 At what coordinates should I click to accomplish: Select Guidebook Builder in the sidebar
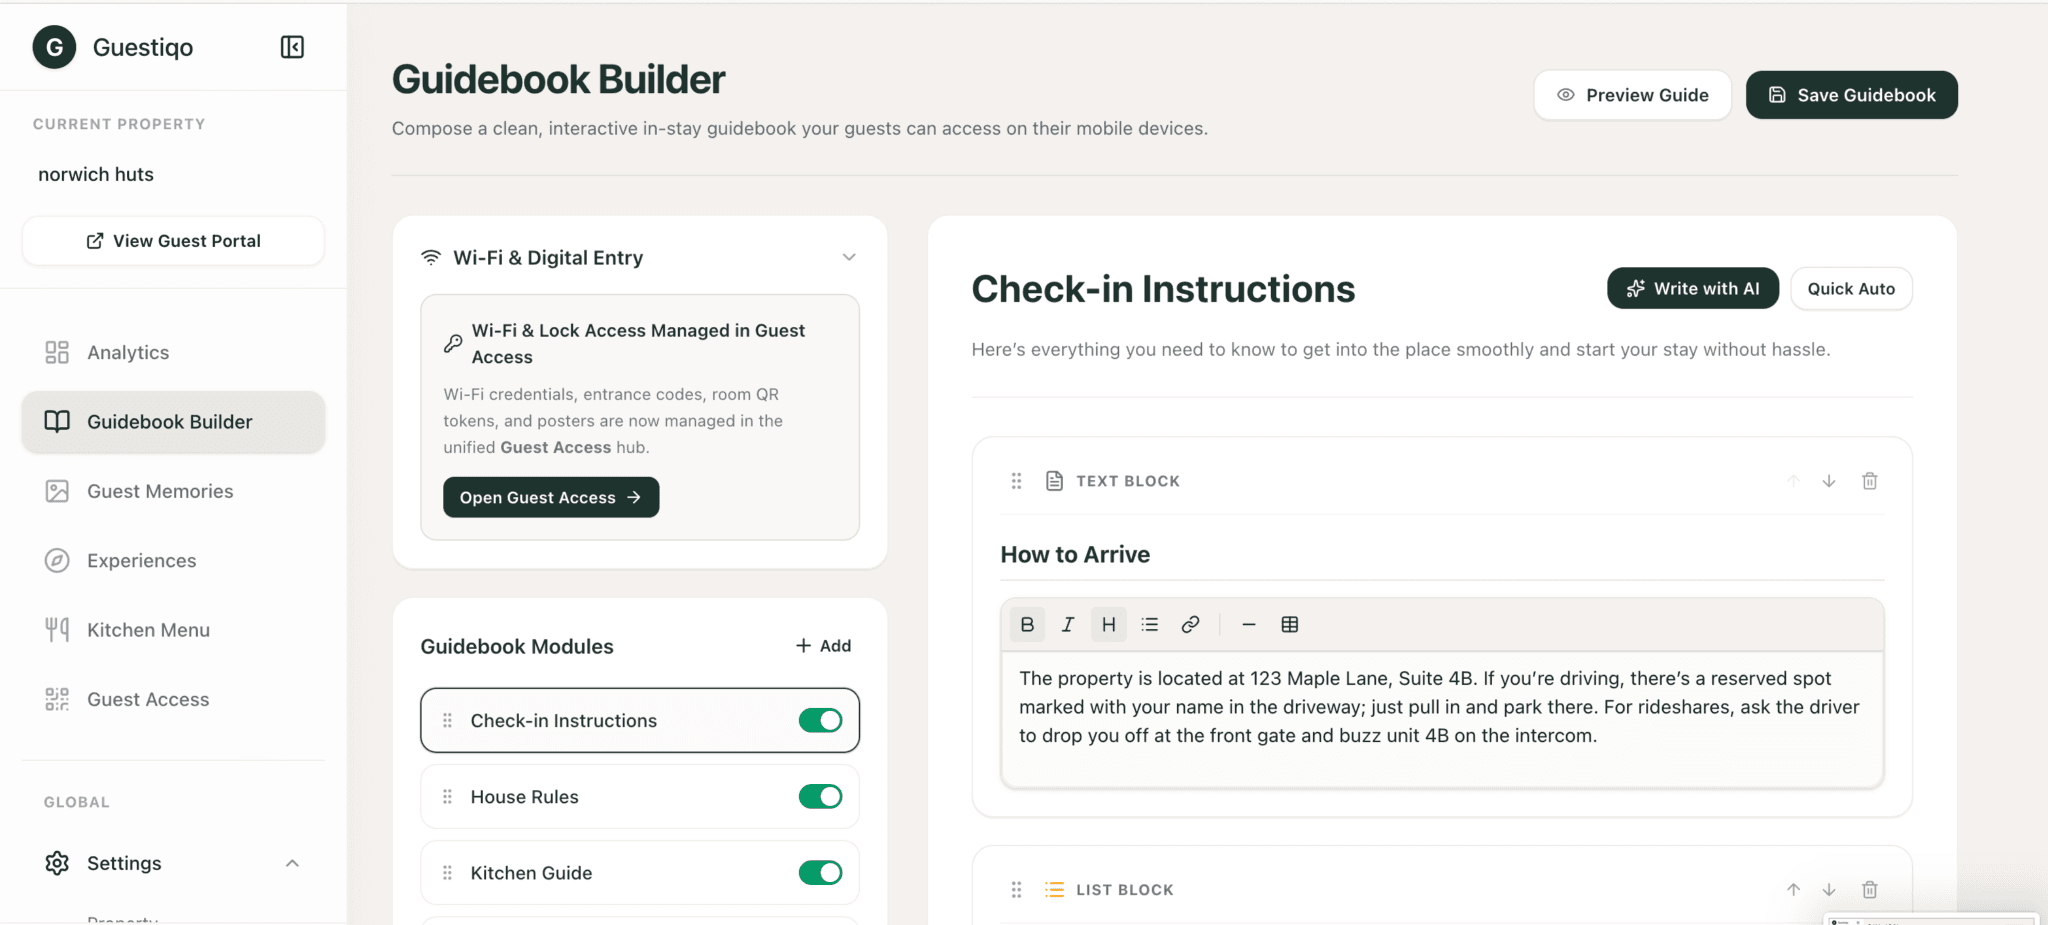click(x=173, y=422)
